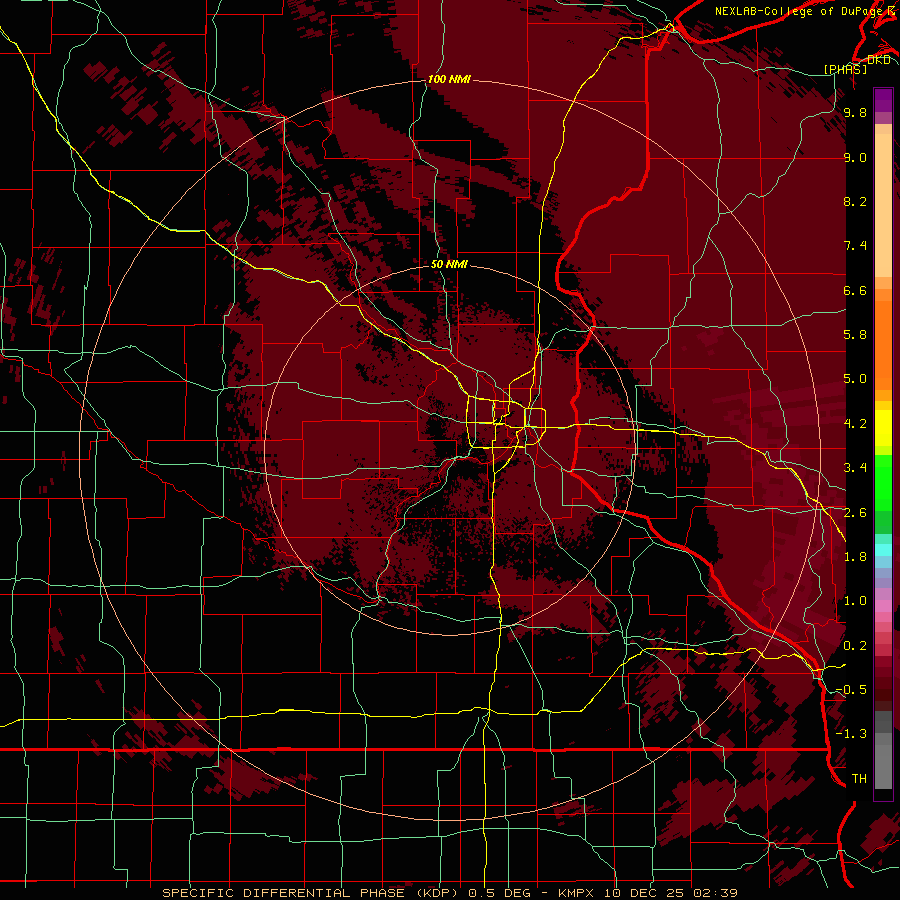Viewport: 900px width, 900px height.
Task: Click the 9.8 value on color scale
Action: (855, 112)
